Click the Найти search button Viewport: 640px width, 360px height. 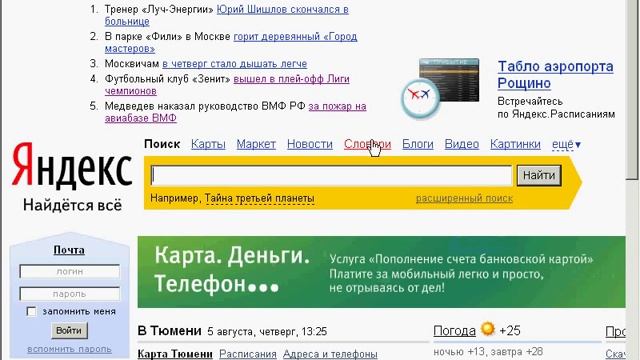point(539,176)
